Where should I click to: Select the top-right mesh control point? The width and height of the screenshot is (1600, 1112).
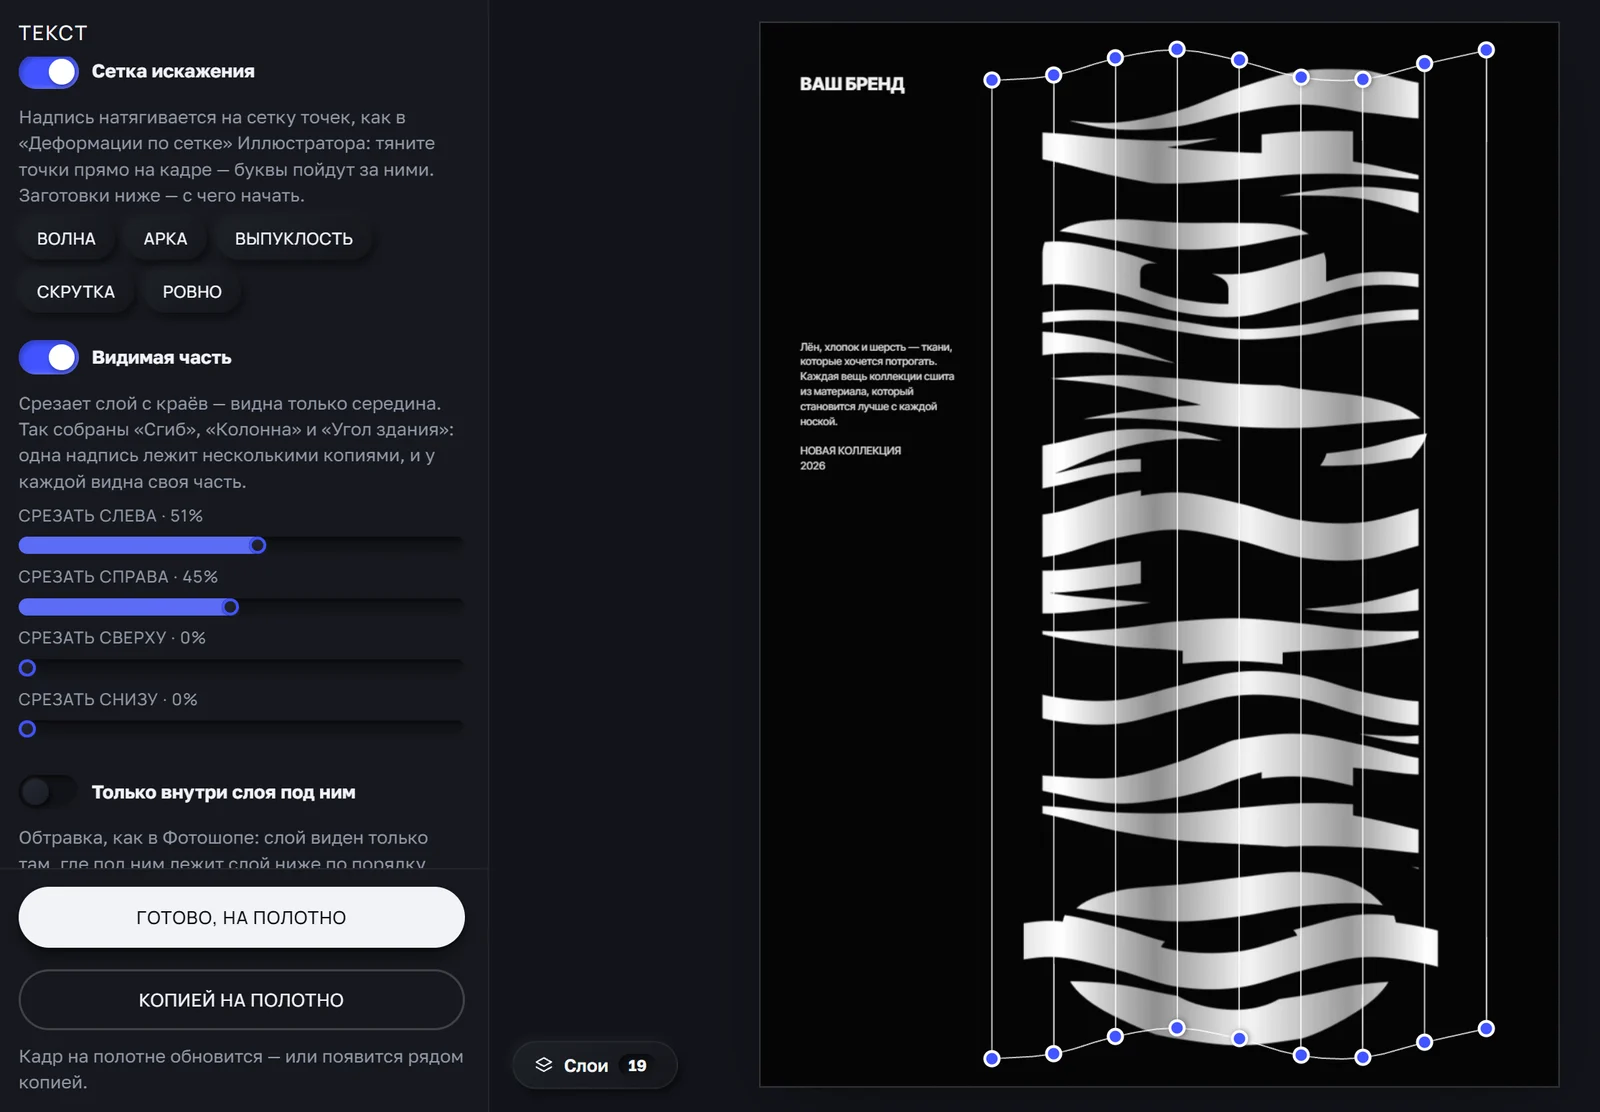1486,50
